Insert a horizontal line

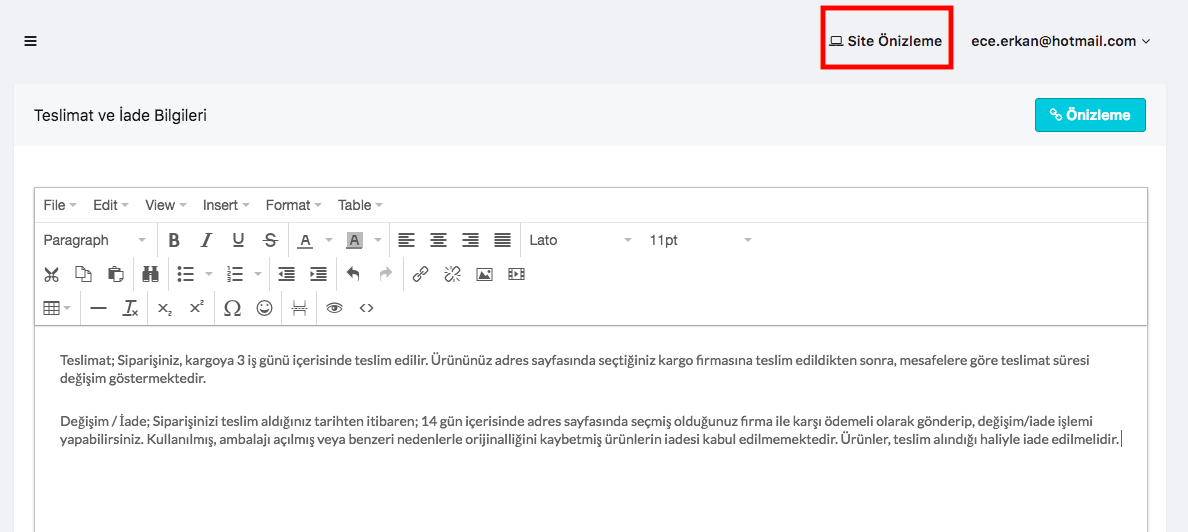pyautogui.click(x=98, y=308)
